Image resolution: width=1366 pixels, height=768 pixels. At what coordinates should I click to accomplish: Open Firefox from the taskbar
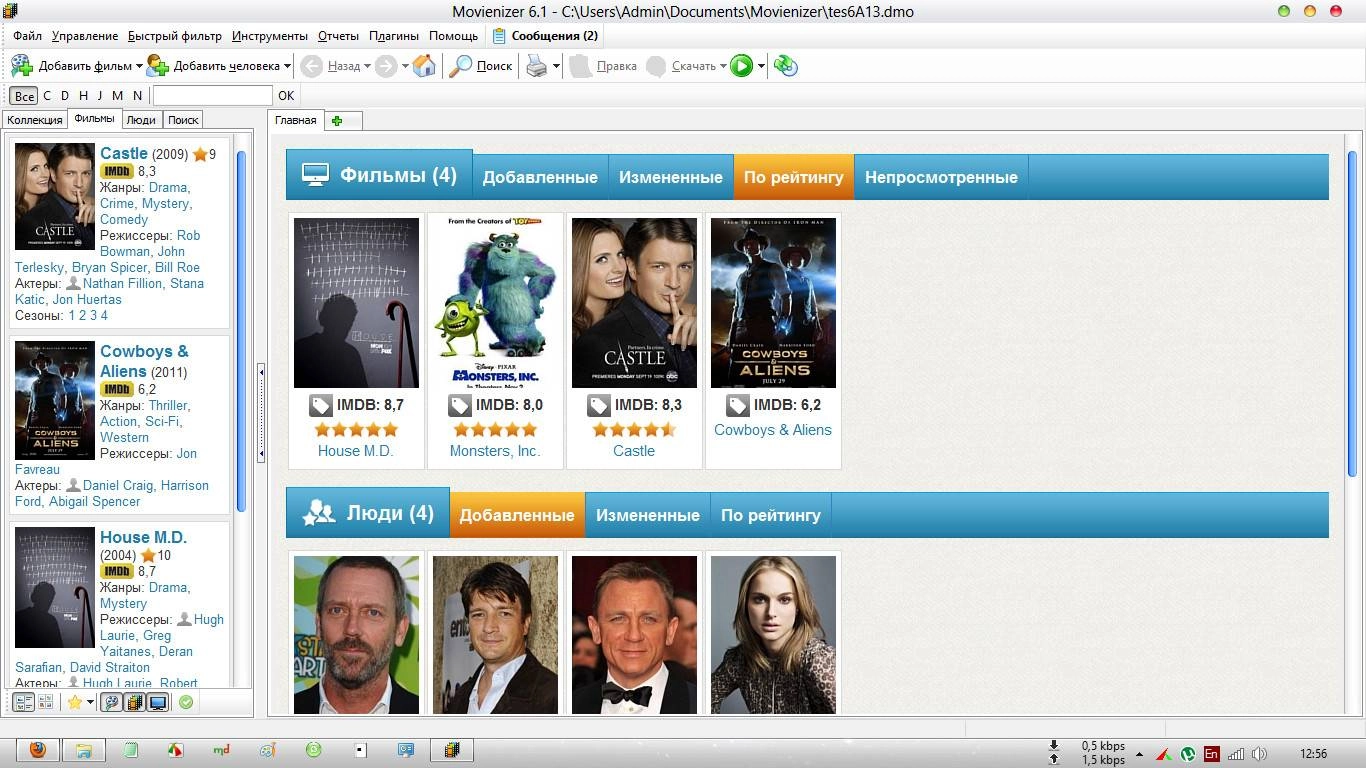click(38, 750)
